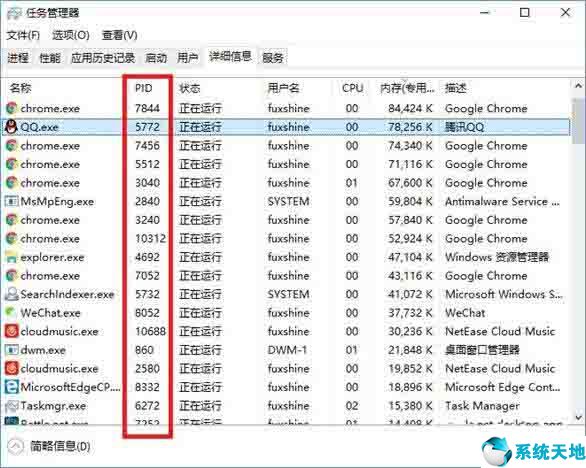Sort by the PID column header

click(x=144, y=88)
